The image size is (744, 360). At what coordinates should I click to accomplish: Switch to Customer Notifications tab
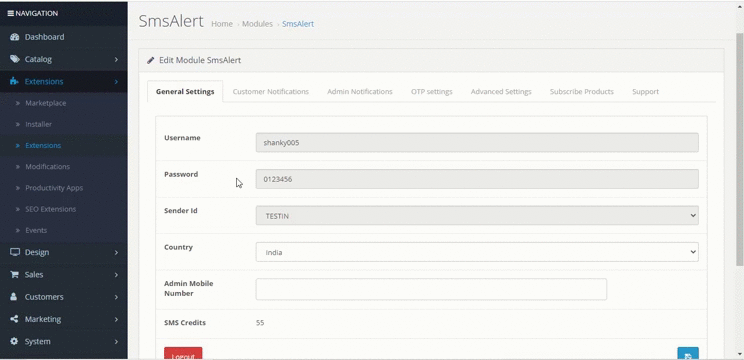[x=270, y=92]
